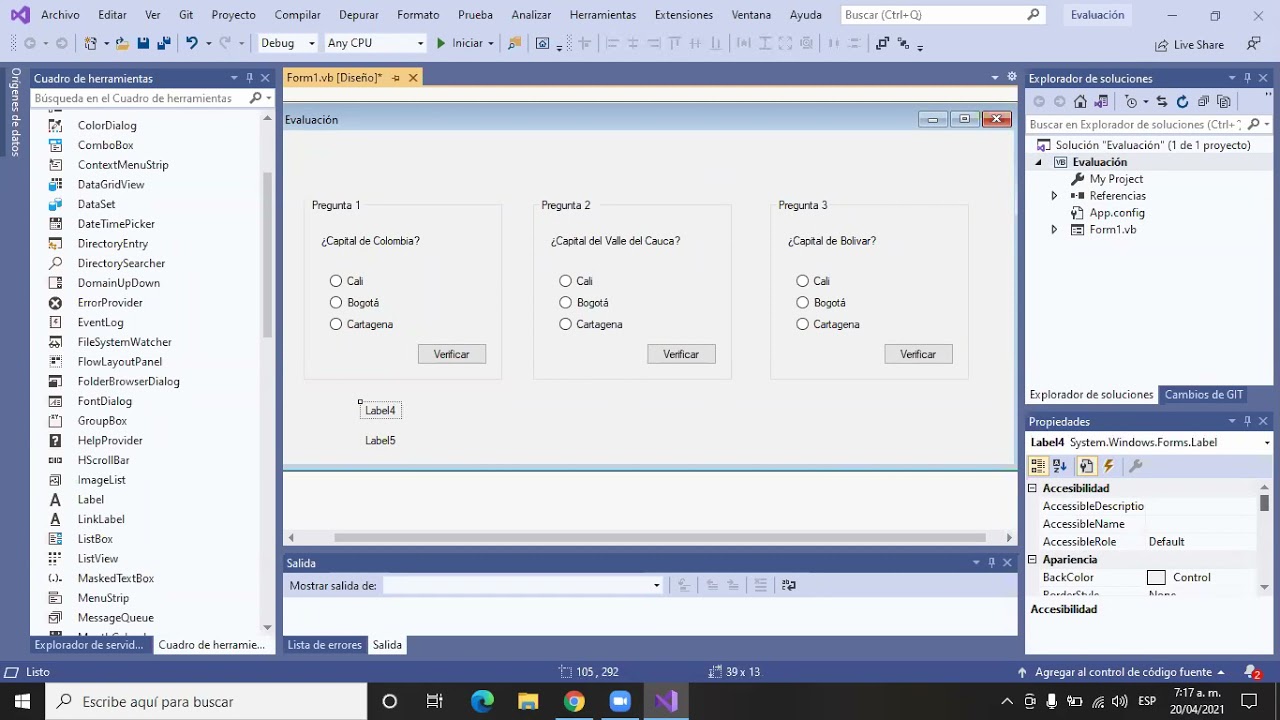Click the Live Share button
Screen dimensions: 1280x720
click(x=1189, y=44)
